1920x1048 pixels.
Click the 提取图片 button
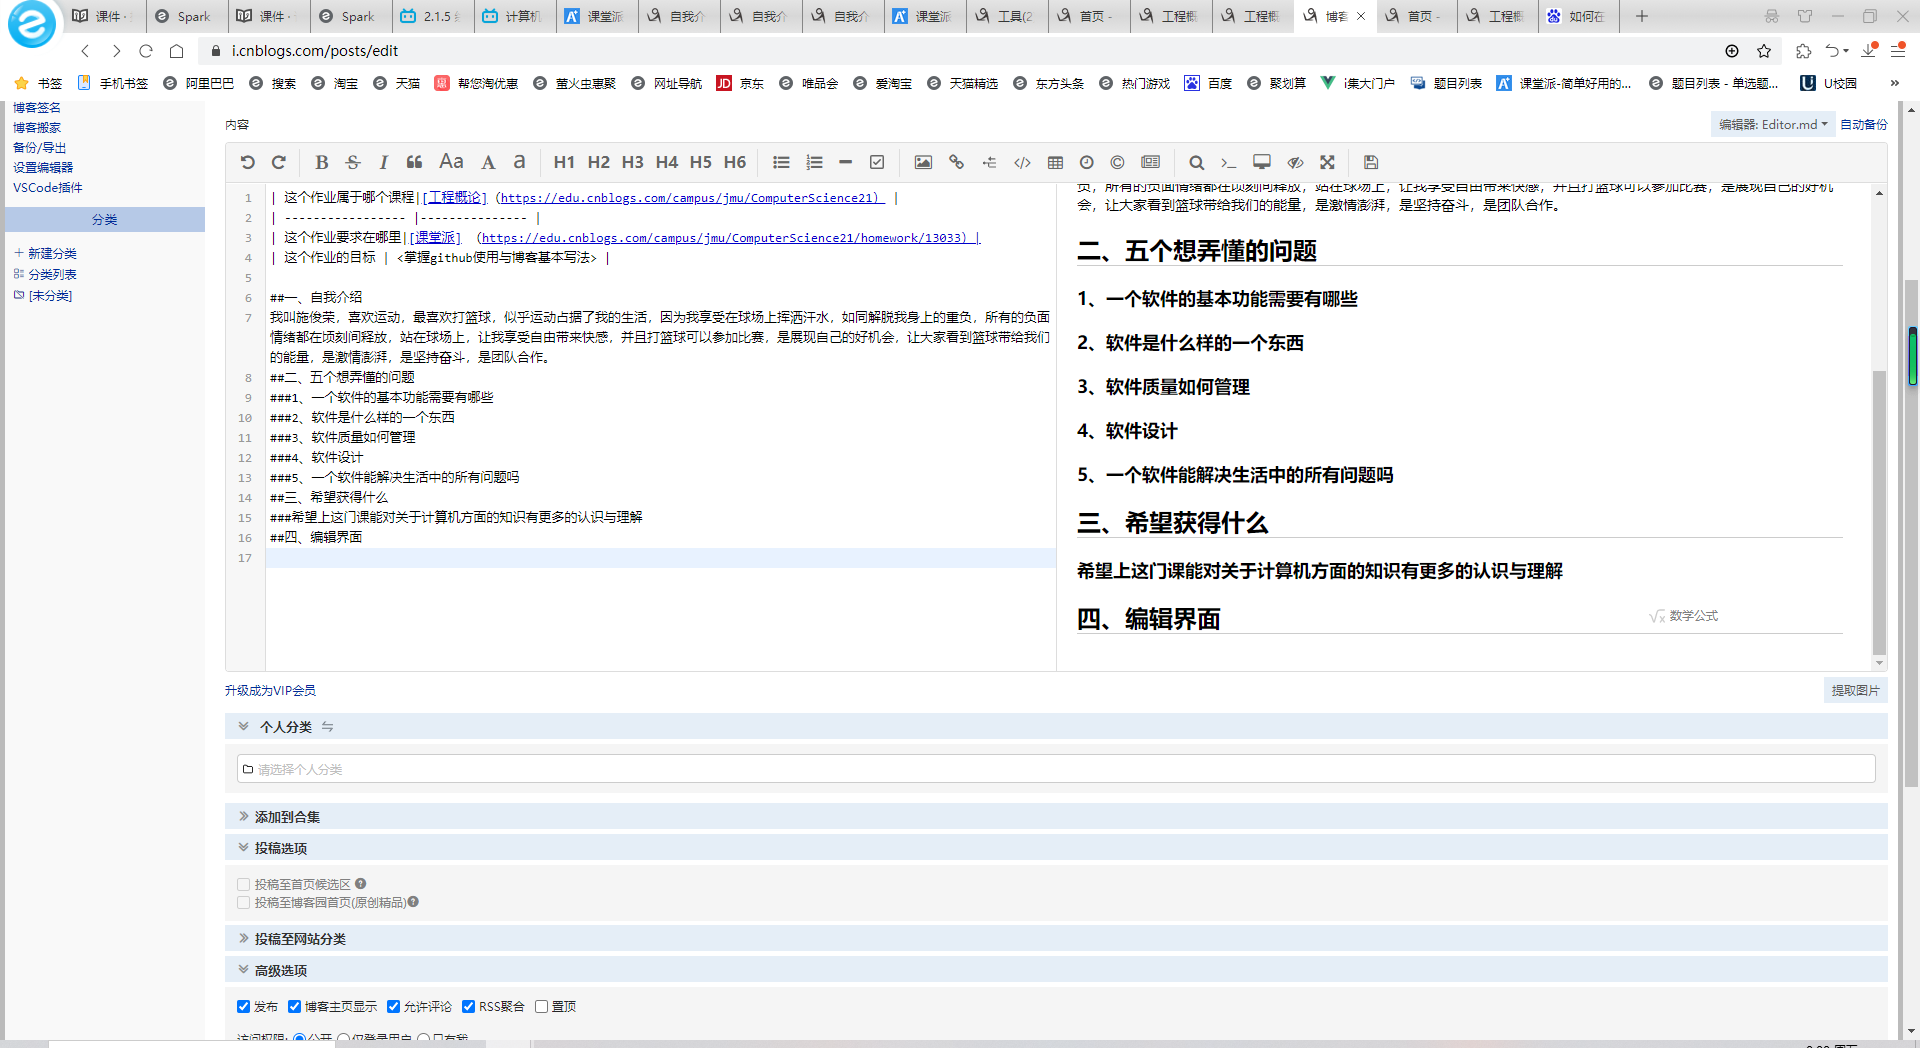click(1856, 690)
